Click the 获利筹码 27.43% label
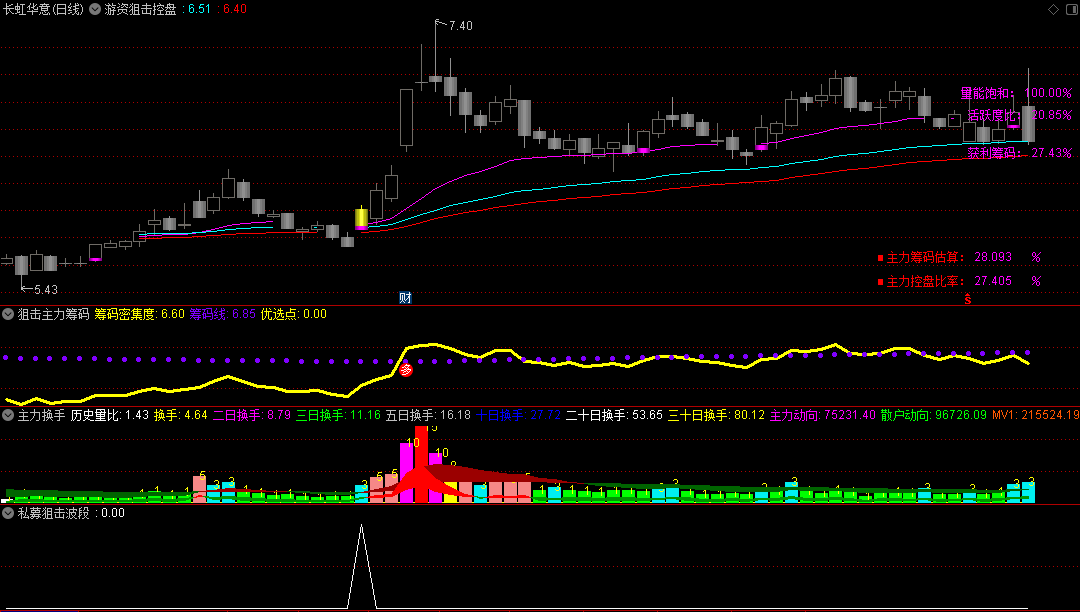The height and width of the screenshot is (612, 1080). (1019, 153)
